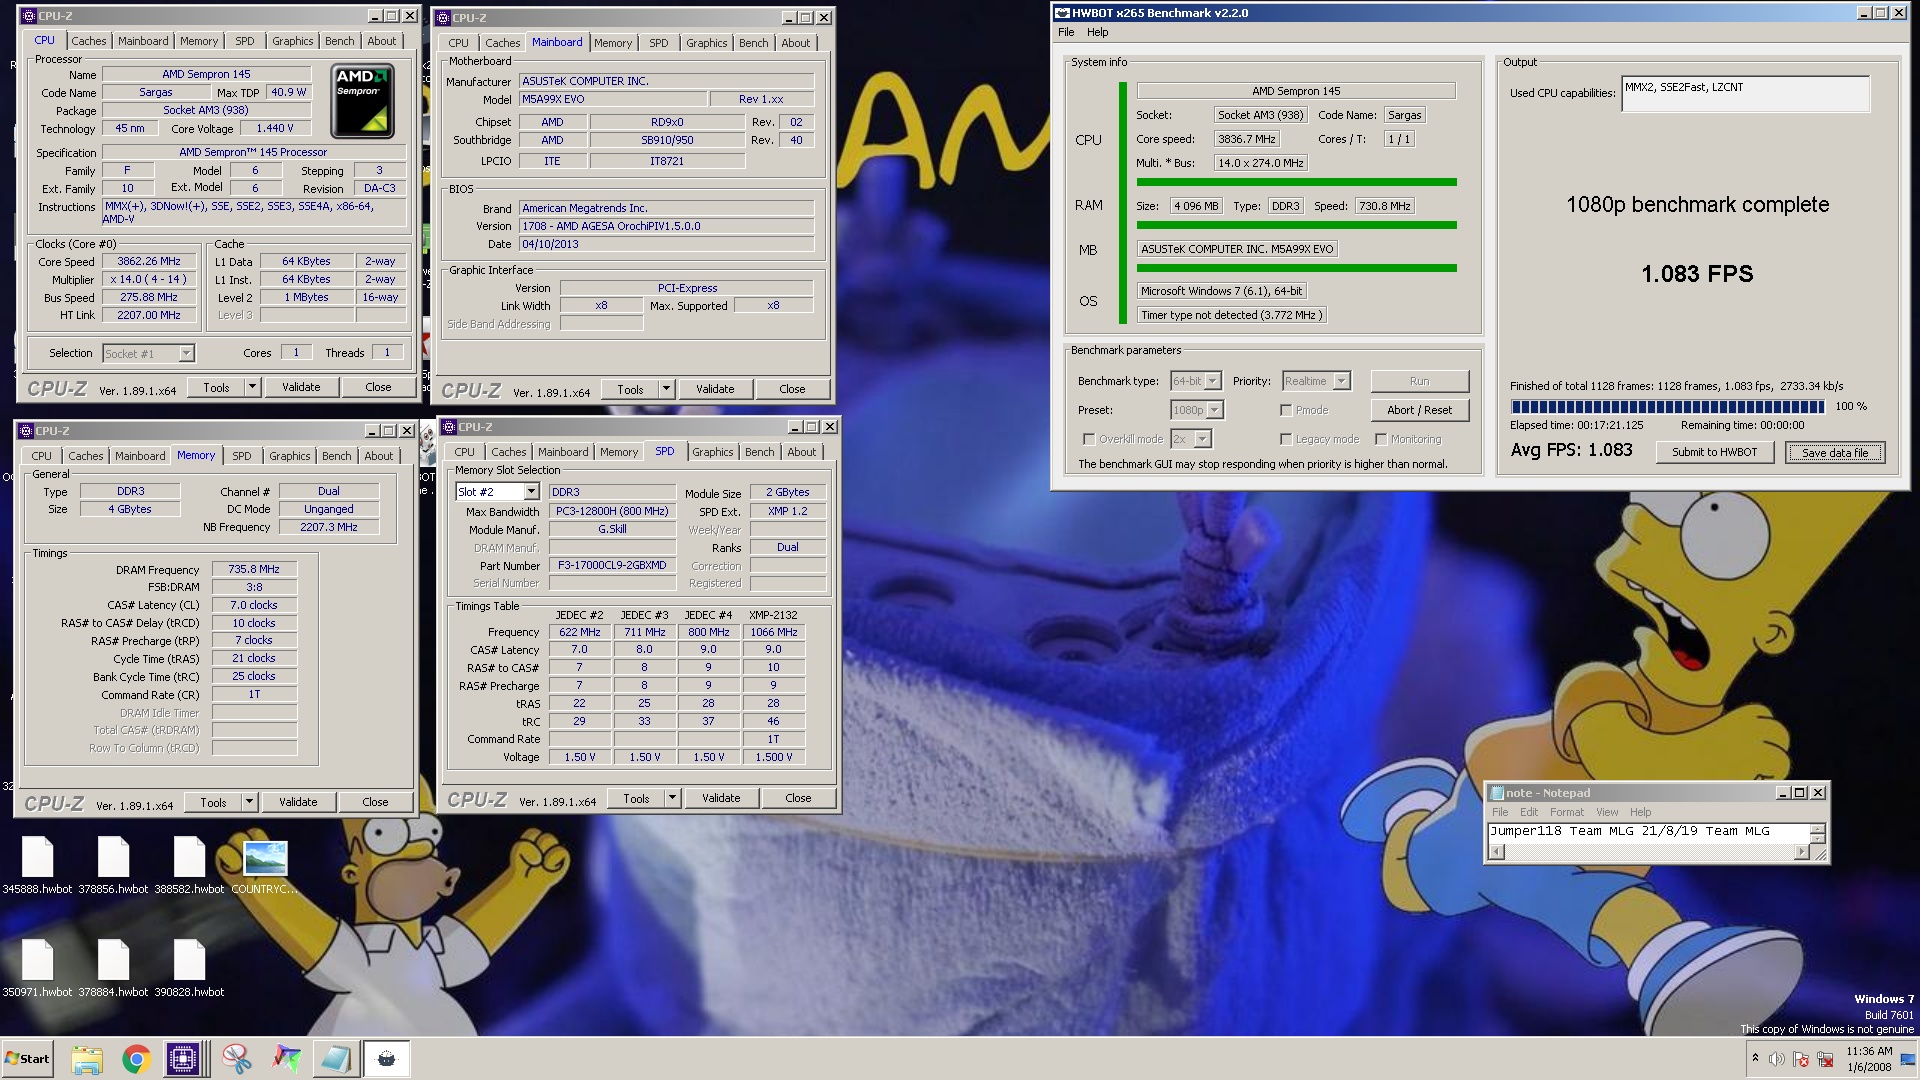Switch to Caches tab in CPU-Z CPU window
Viewport: 1920px width, 1080px height.
(88, 41)
